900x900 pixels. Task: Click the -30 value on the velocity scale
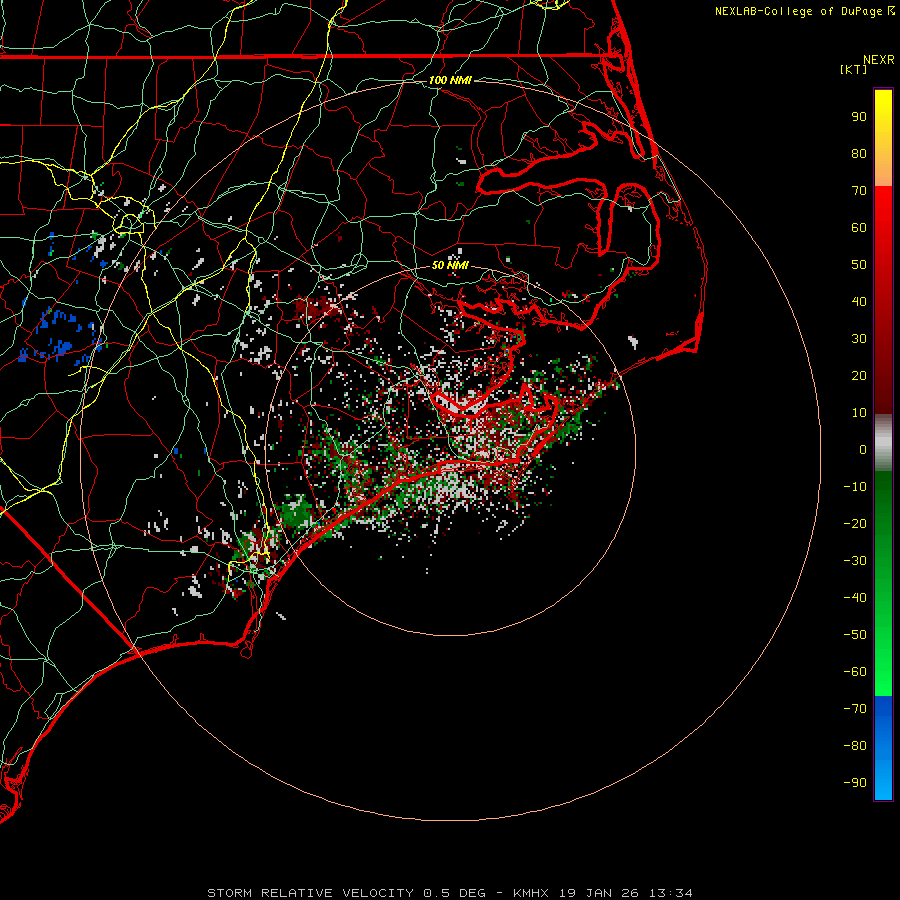(x=855, y=561)
